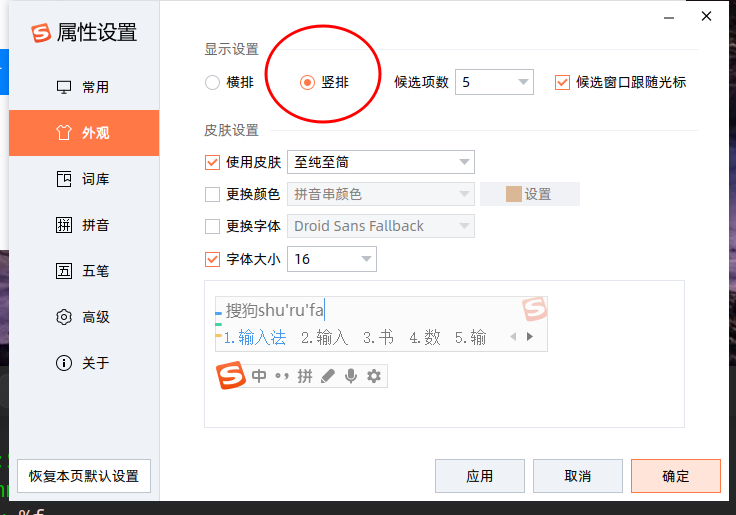Click the previous page arrow in candidate preview
The width and height of the screenshot is (736, 515).
tap(514, 337)
